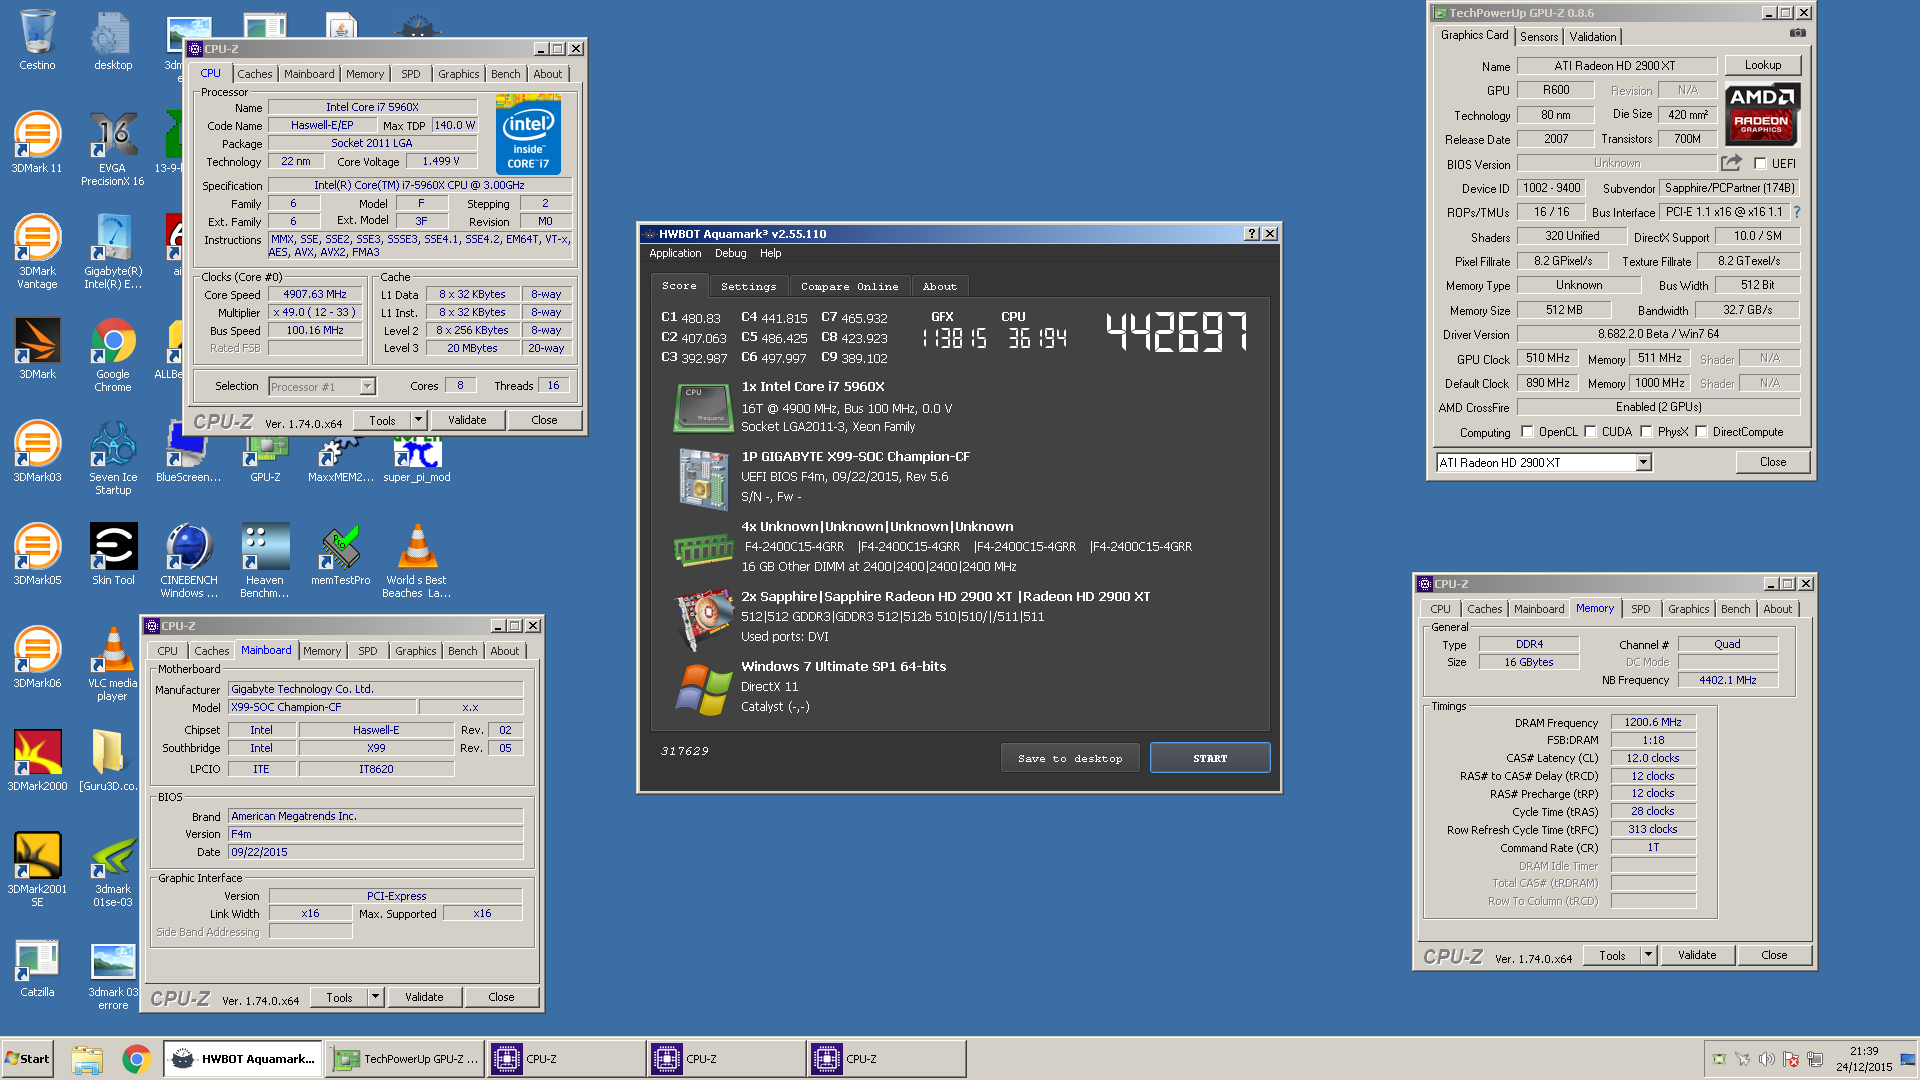Expand Tools dropdown arrow in CPU-Z Mainboard window

click(375, 997)
